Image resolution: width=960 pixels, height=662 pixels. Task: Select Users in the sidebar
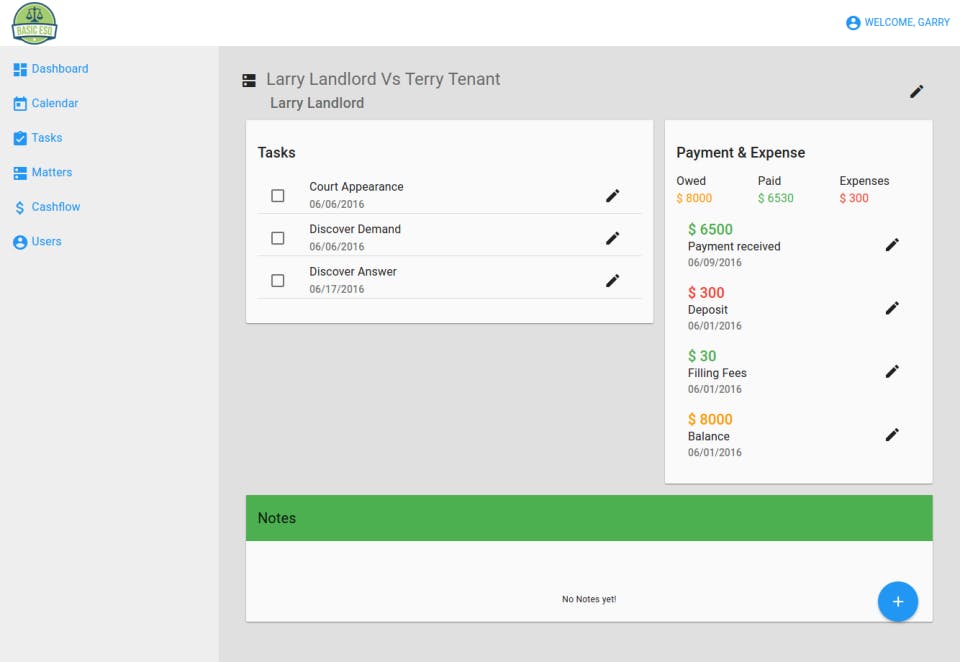(46, 241)
